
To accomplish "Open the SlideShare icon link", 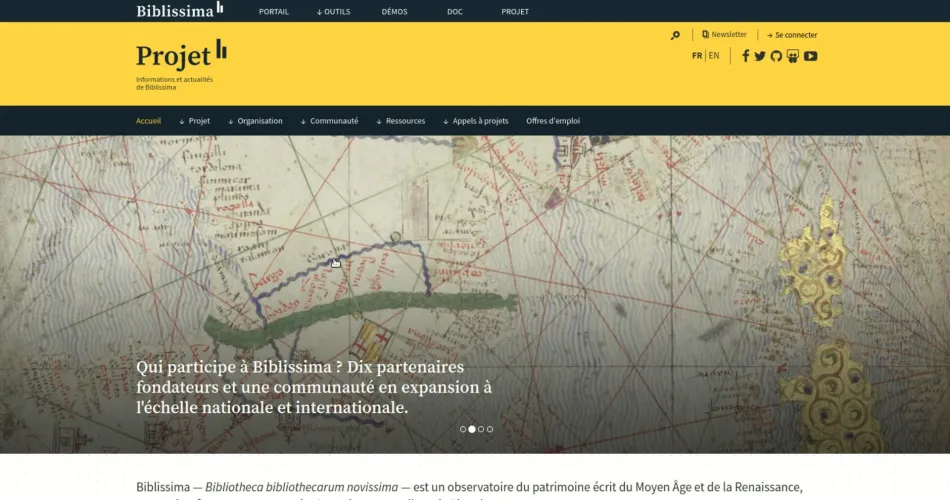I will 793,56.
